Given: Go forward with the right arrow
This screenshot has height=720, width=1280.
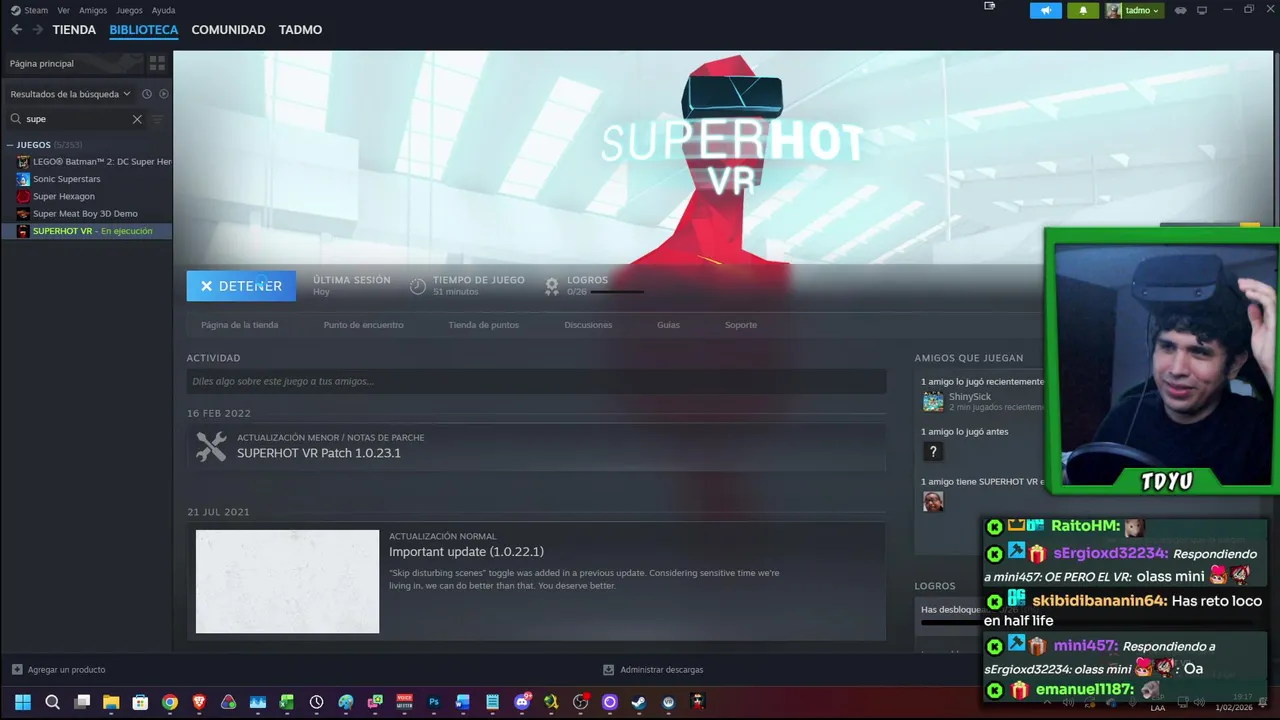Looking at the screenshot, I should point(37,30).
